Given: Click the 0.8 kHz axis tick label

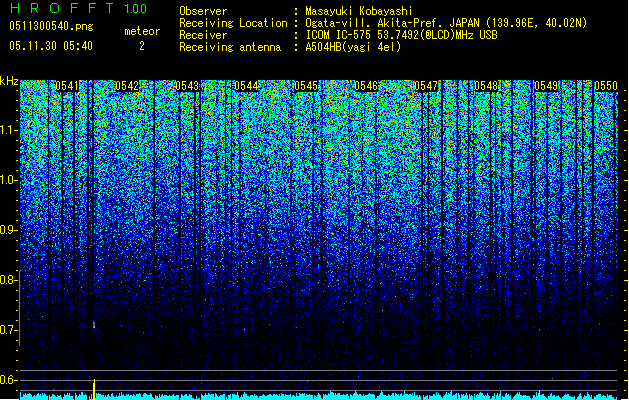Looking at the screenshot, I should 9,280.
